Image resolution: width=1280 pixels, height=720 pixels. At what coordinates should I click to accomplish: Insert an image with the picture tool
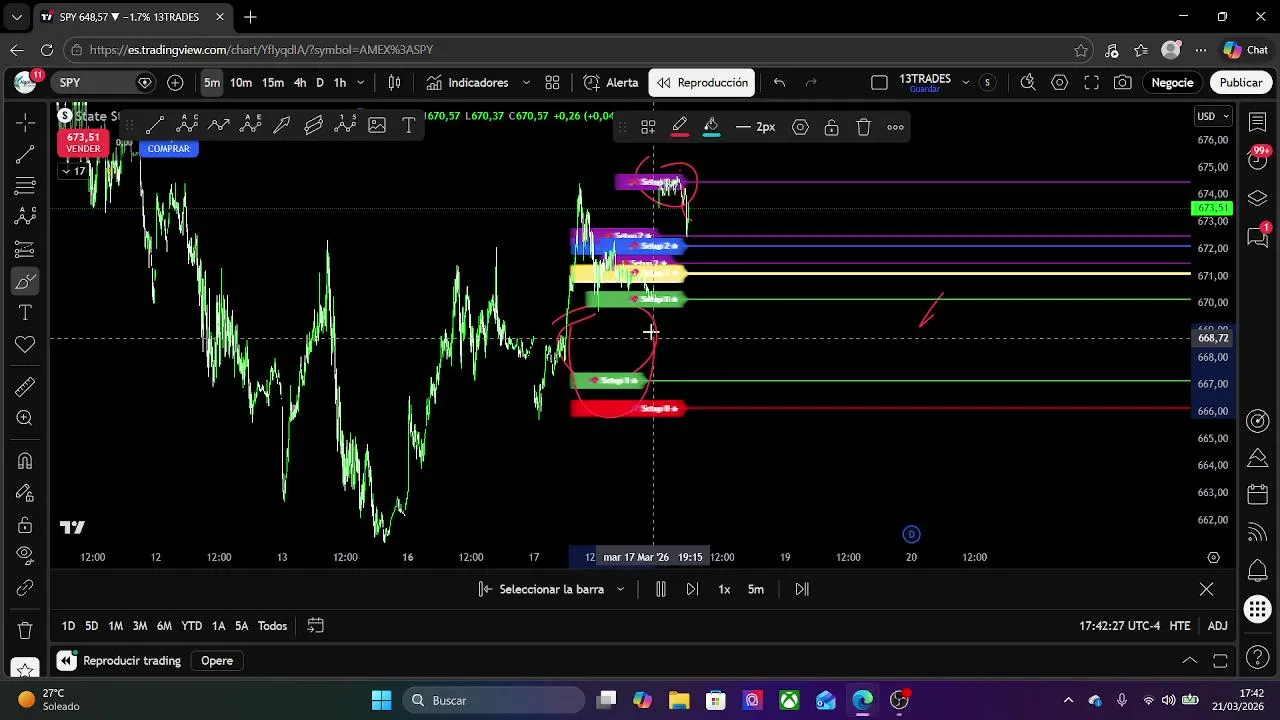(377, 126)
